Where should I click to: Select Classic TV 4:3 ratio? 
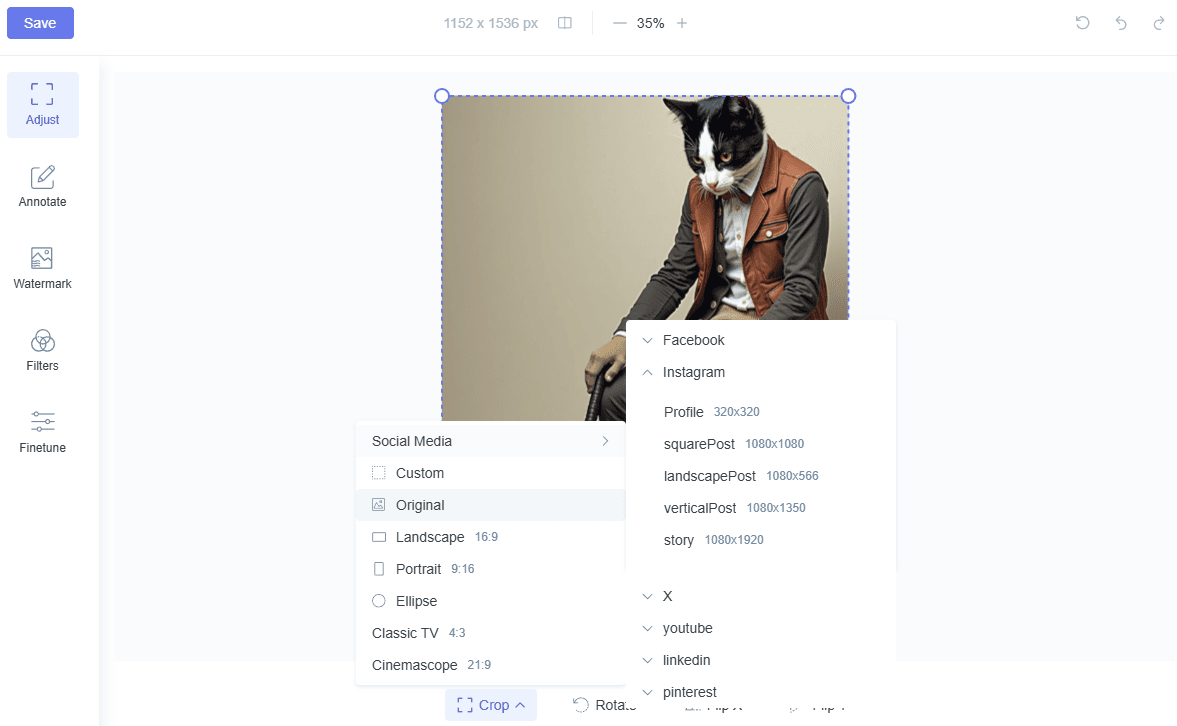491,633
